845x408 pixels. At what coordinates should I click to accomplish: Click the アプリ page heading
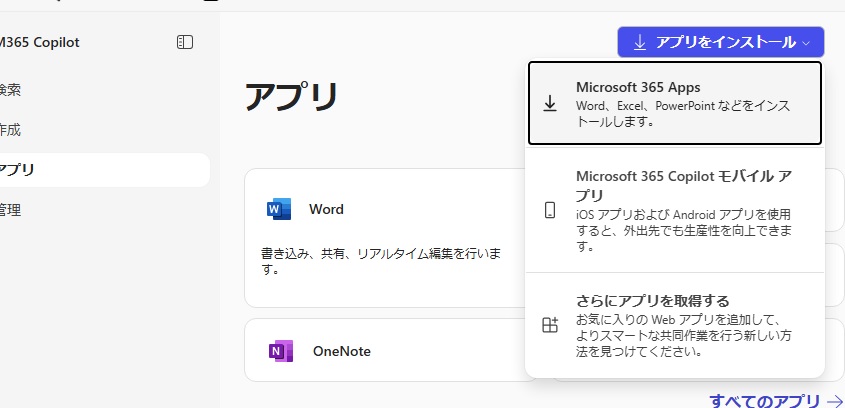click(x=292, y=96)
